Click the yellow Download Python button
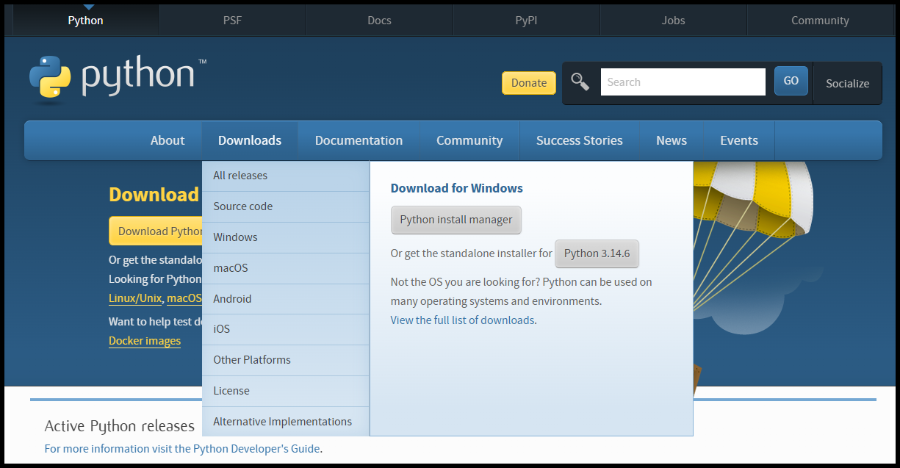Screen dimensions: 900x468 click(x=156, y=231)
